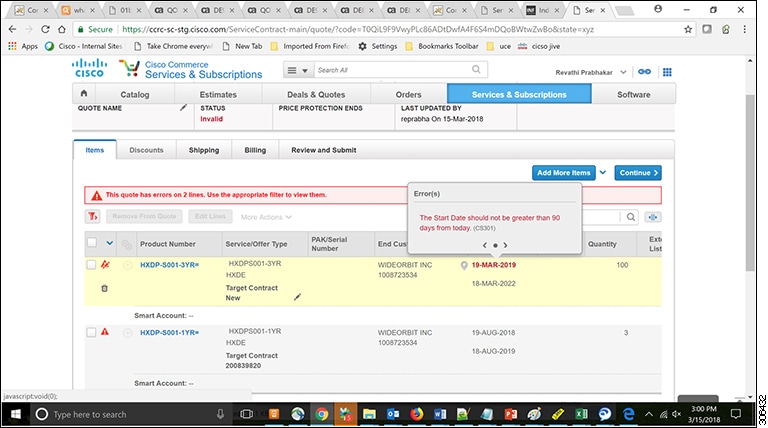The width and height of the screenshot is (768, 428).
Task: Open the Orders tab
Action: (408, 95)
